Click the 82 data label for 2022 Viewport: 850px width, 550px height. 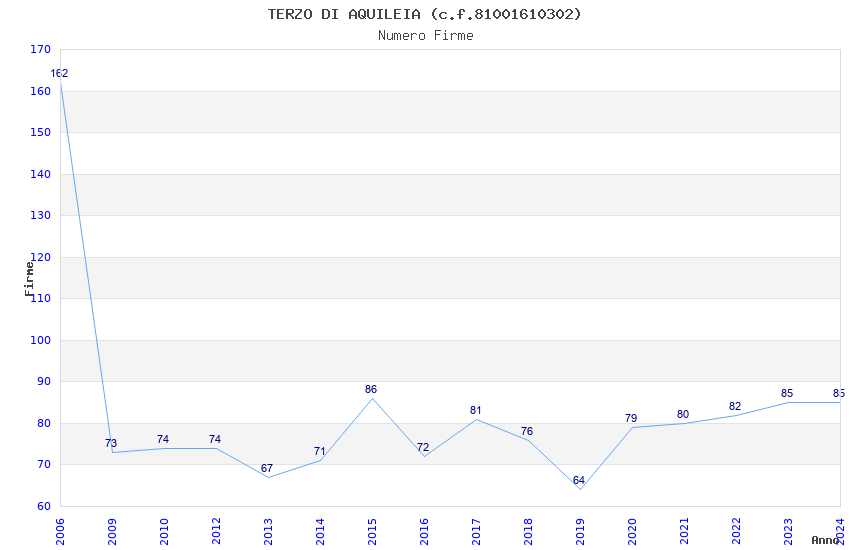click(x=735, y=406)
